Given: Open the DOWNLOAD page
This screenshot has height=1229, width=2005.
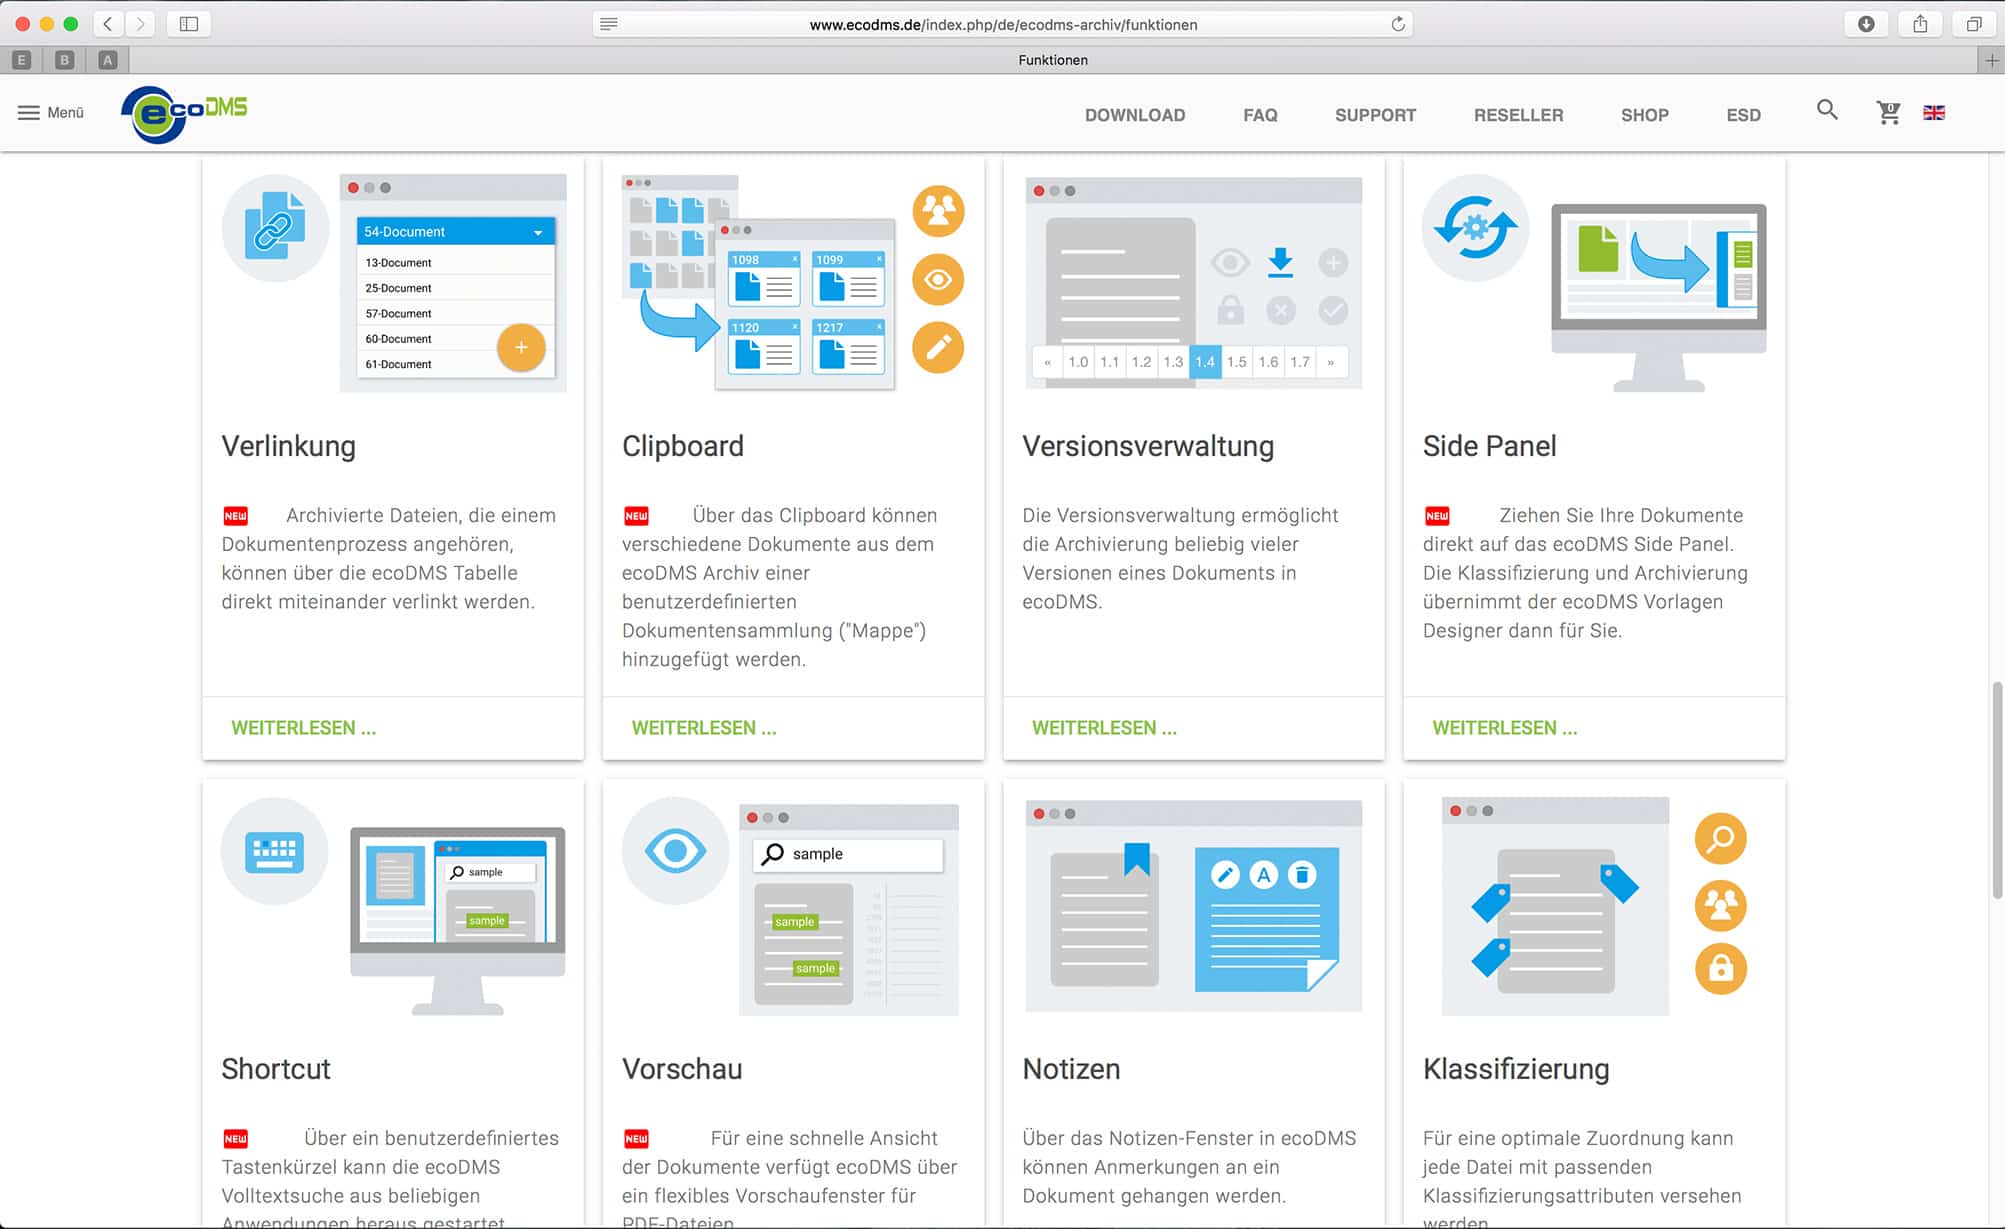Looking at the screenshot, I should point(1135,115).
